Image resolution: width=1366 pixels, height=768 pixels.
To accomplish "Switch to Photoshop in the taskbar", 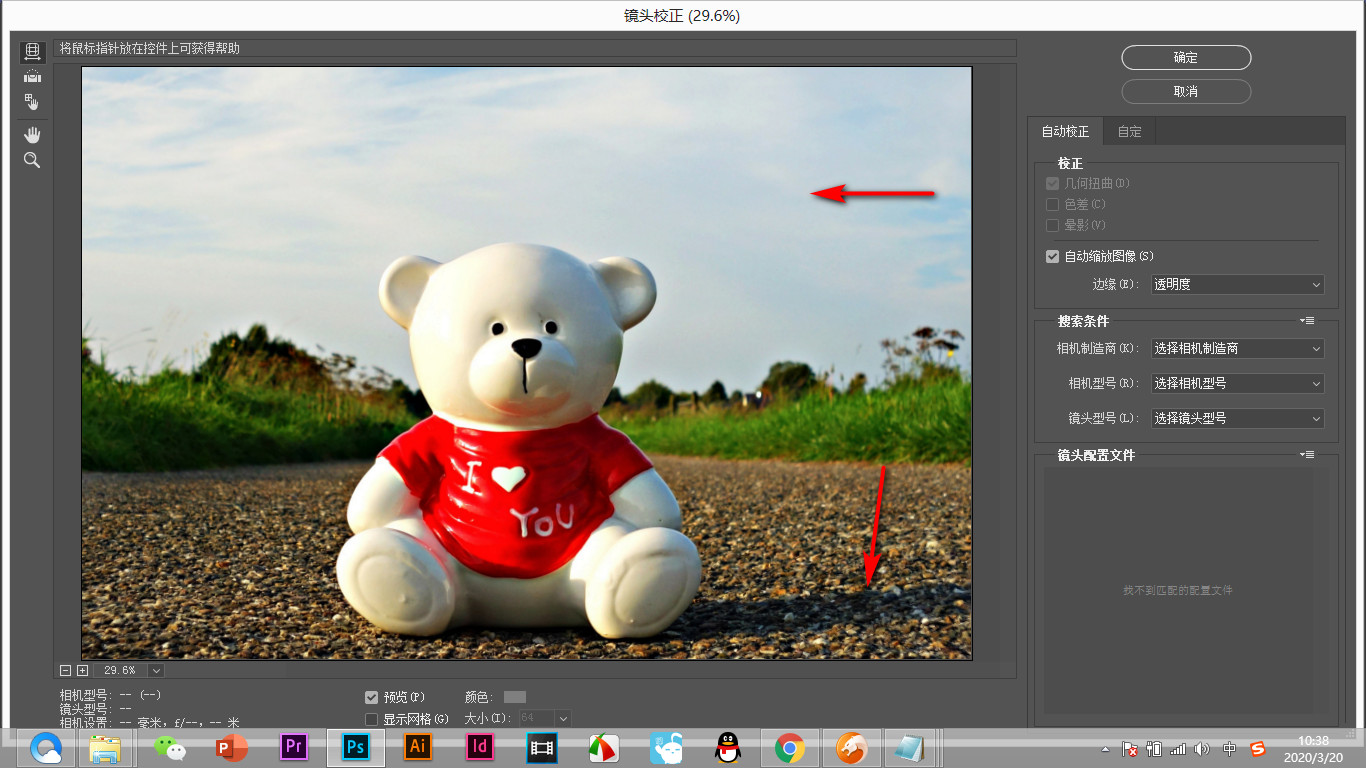I will 356,747.
